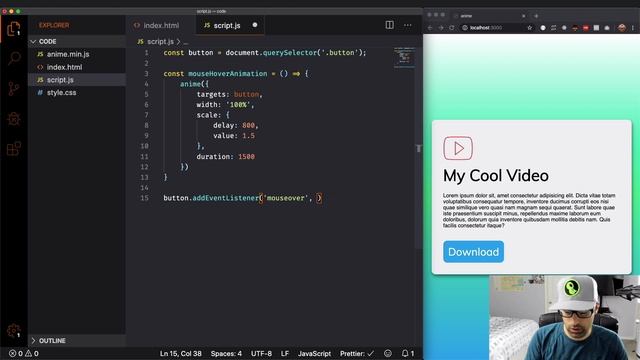Click addEventListener on line 15
The image size is (640, 360).
[226, 198]
